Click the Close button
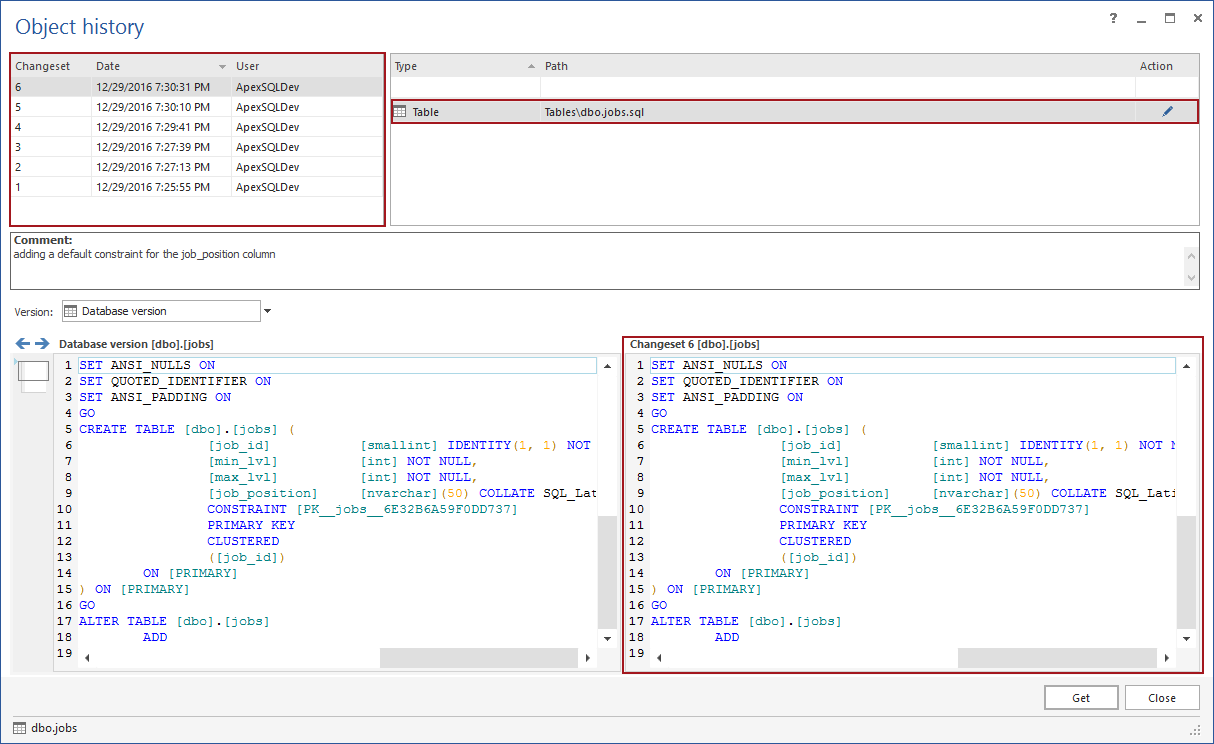This screenshot has height=744, width=1214. point(1162,697)
